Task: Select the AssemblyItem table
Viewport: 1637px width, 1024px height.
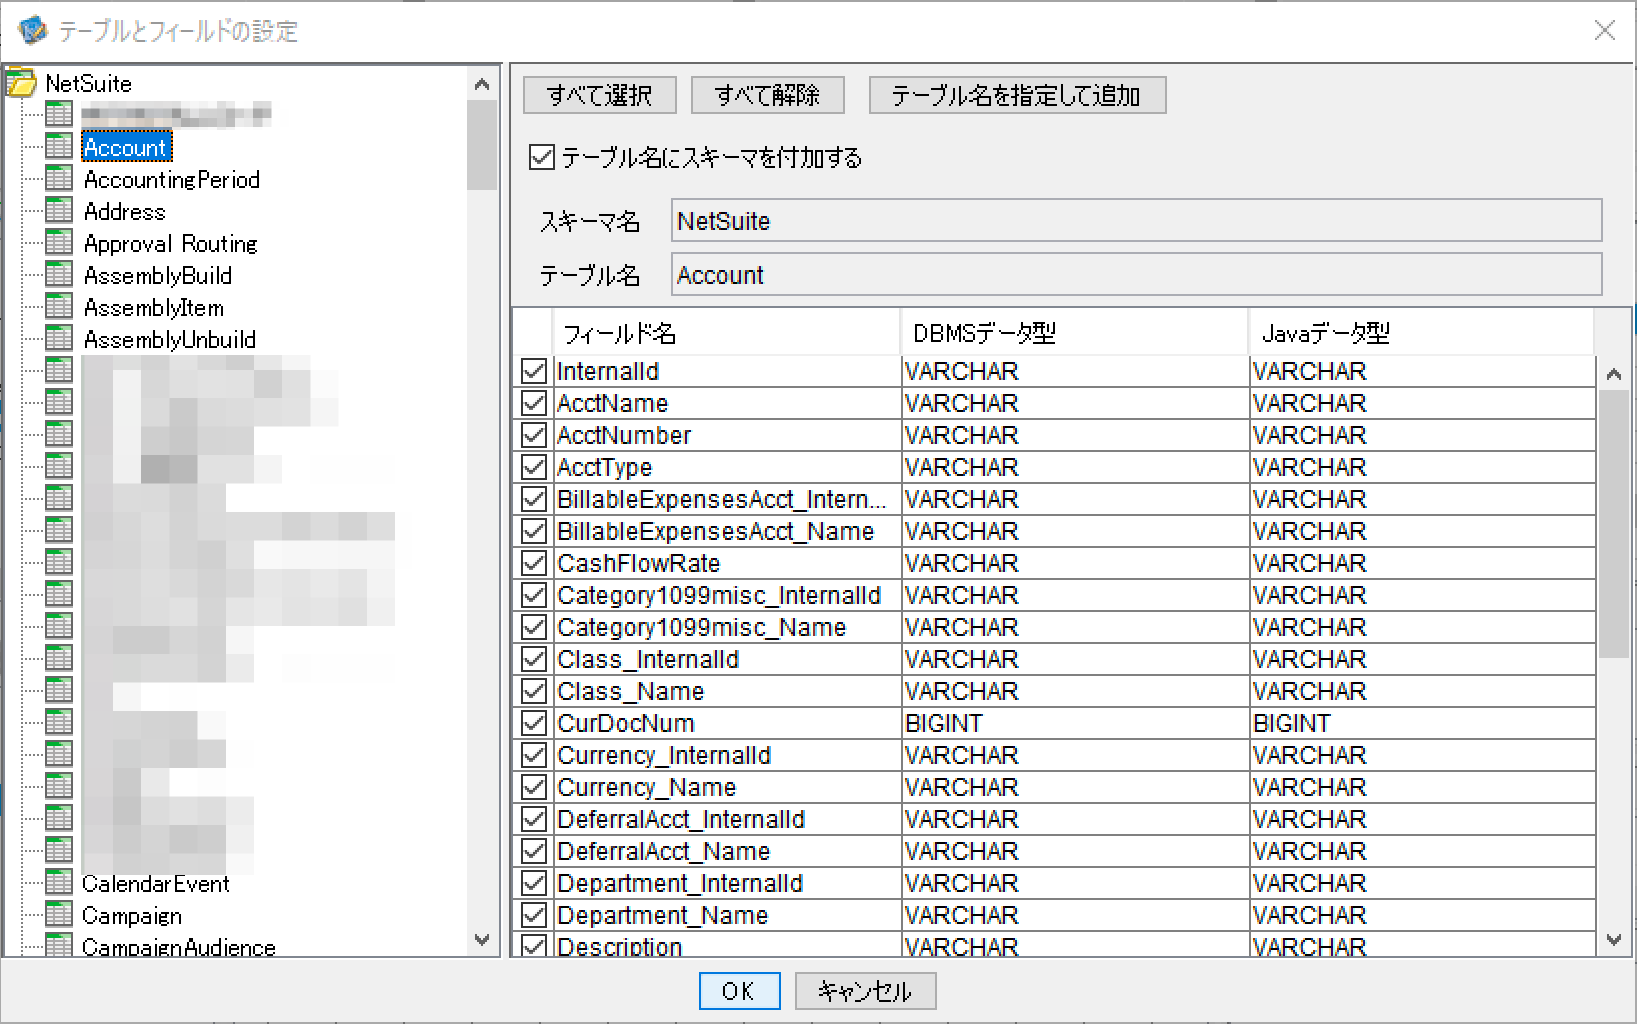Action: click(x=154, y=308)
